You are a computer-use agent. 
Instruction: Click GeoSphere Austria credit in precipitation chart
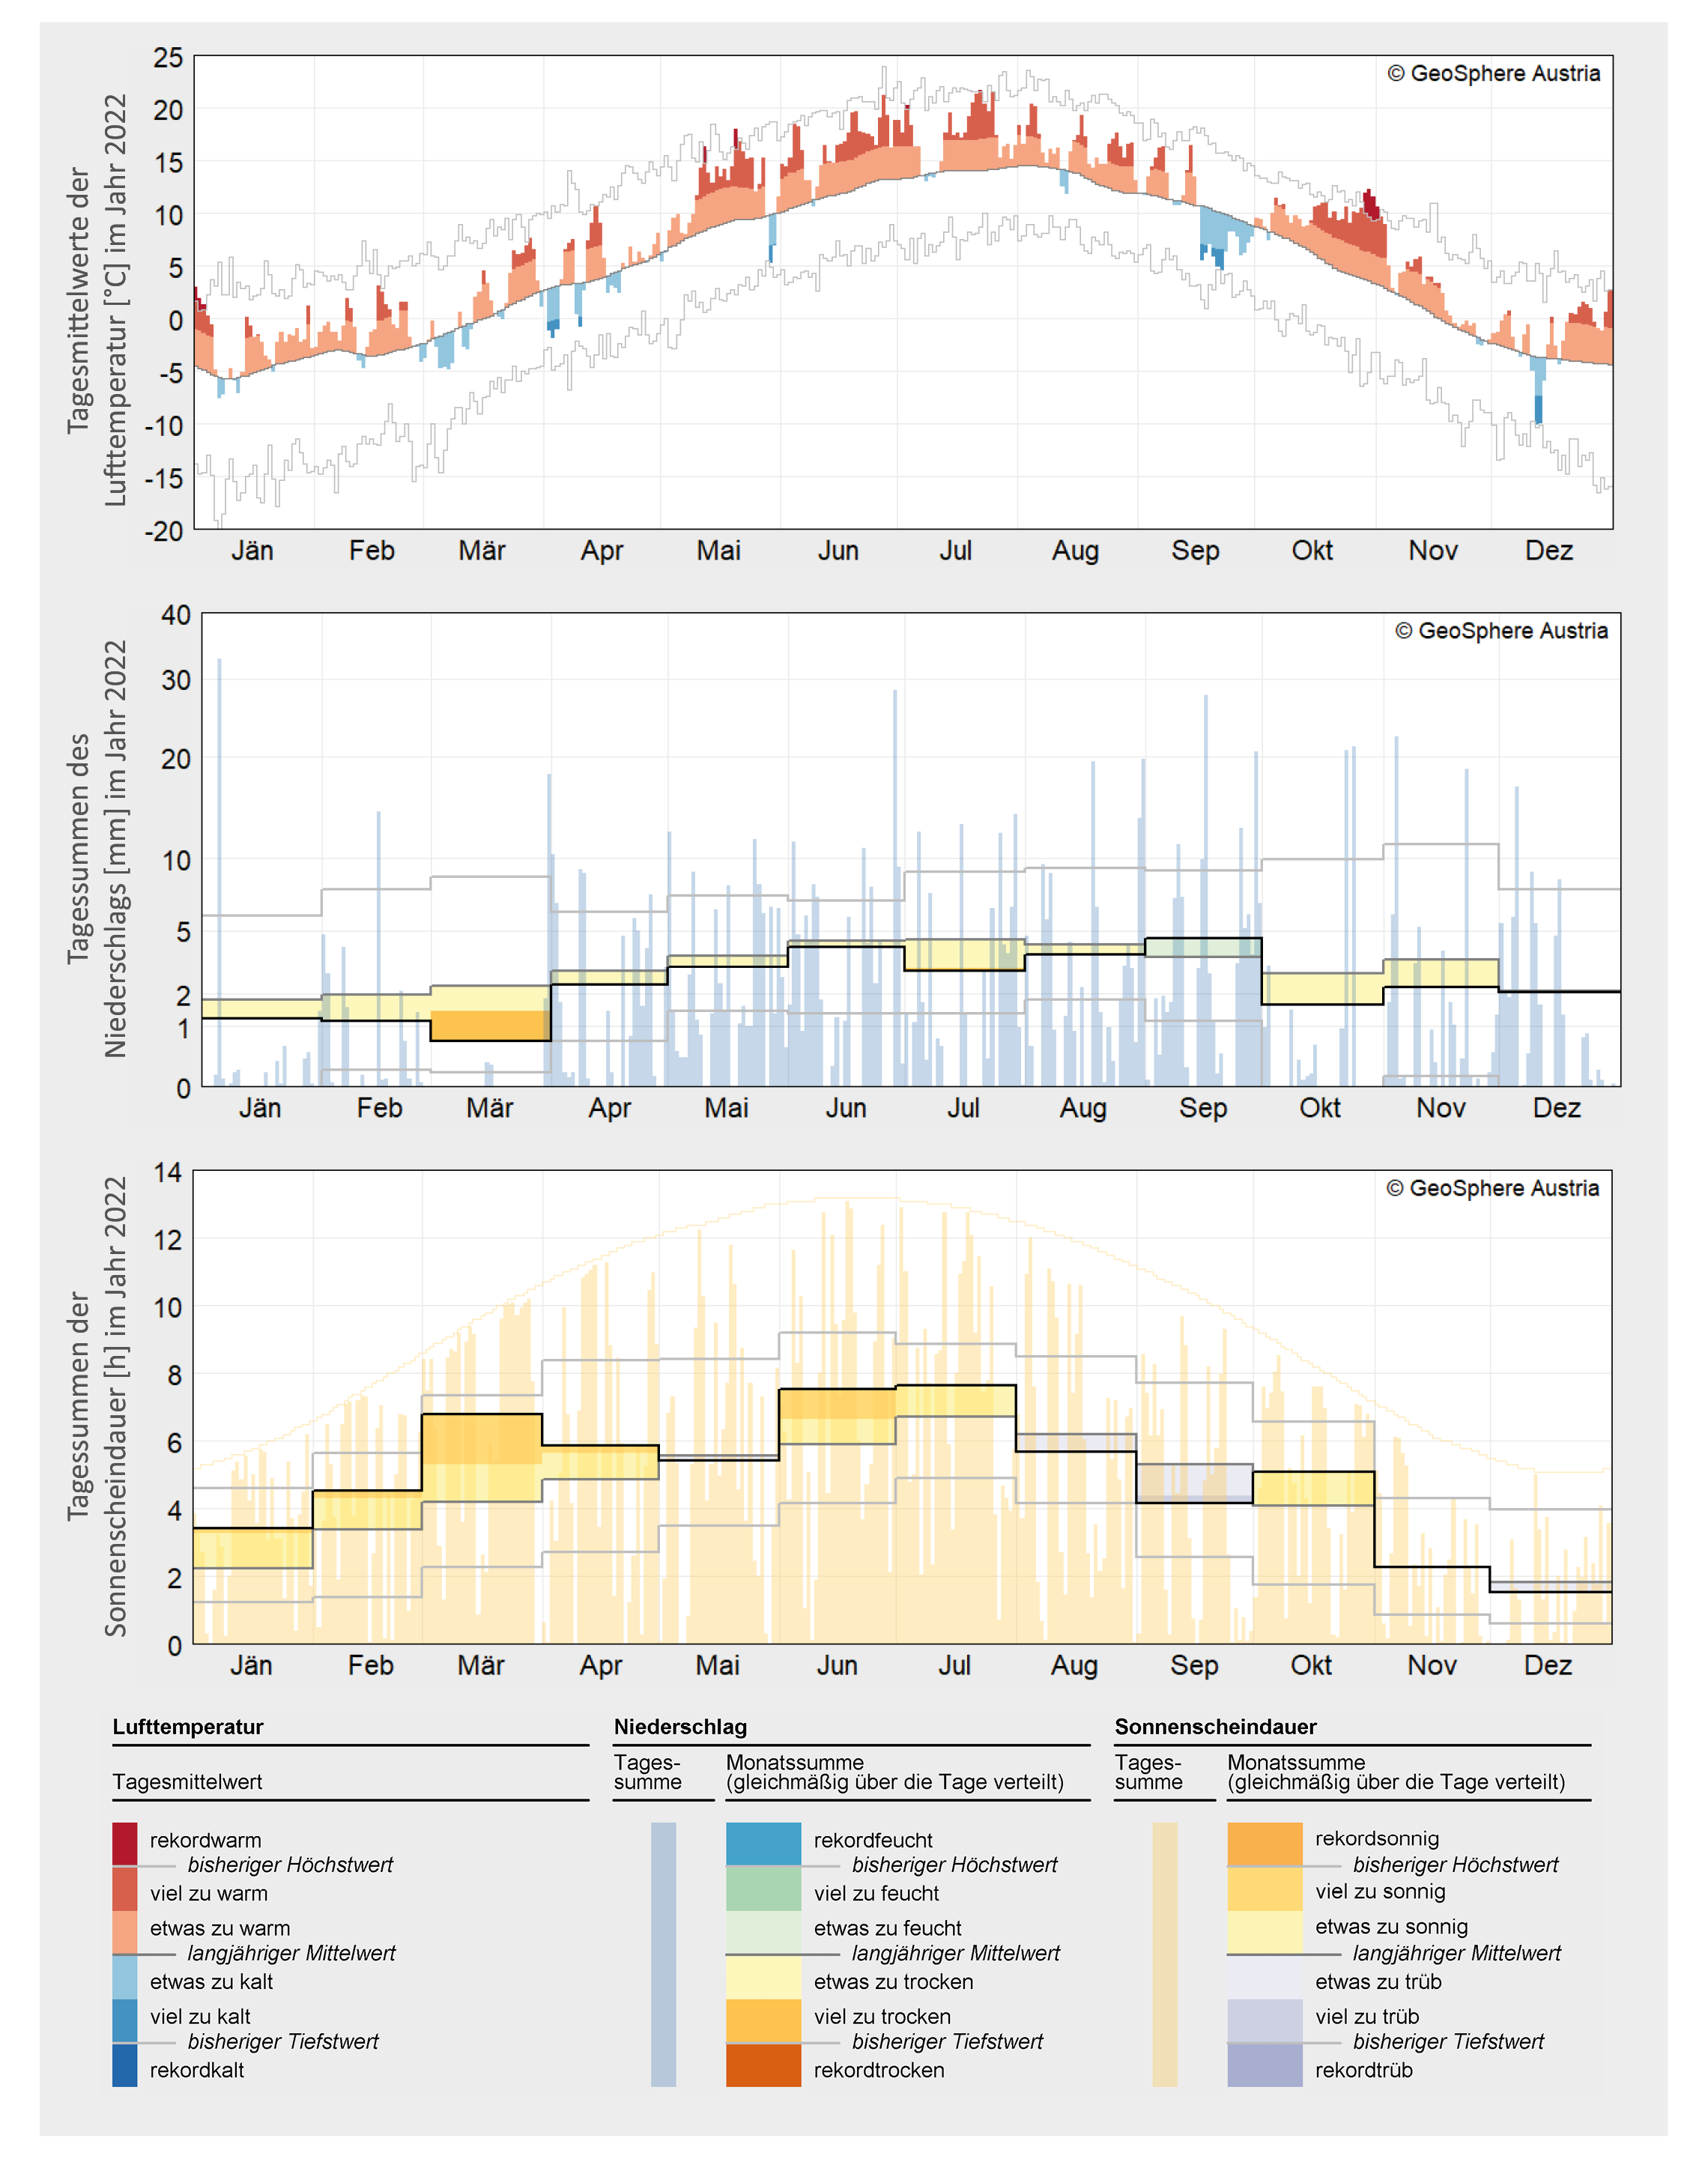pos(1501,631)
